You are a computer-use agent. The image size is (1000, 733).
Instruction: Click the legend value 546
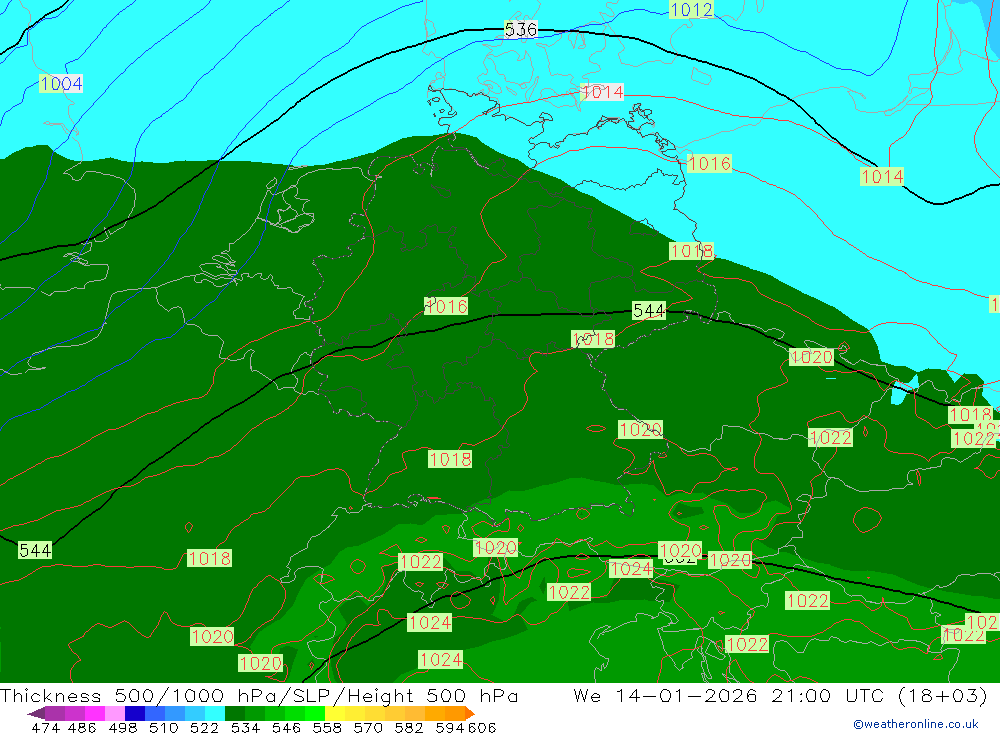286,728
